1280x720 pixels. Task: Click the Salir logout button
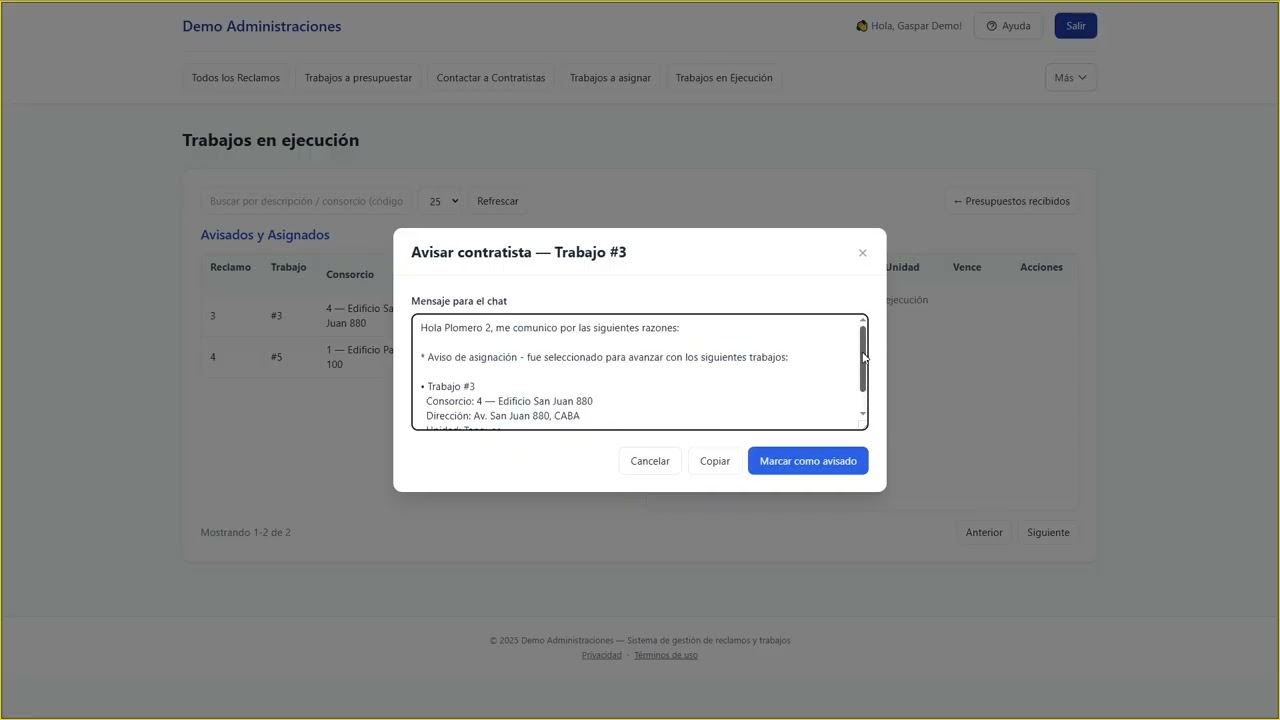[1076, 26]
